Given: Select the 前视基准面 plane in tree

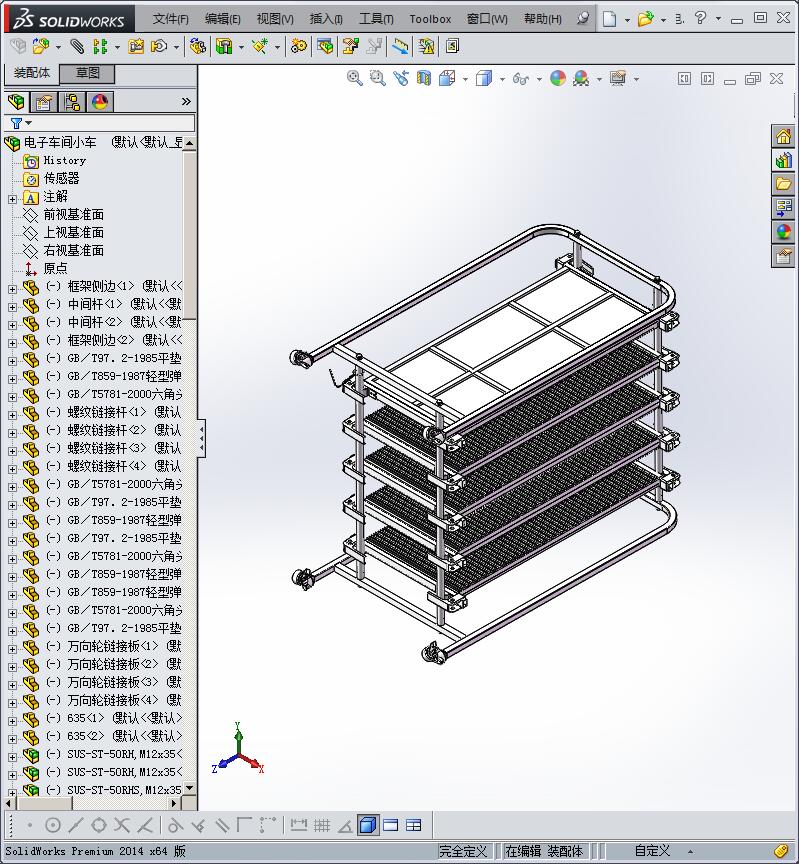Looking at the screenshot, I should tap(73, 214).
